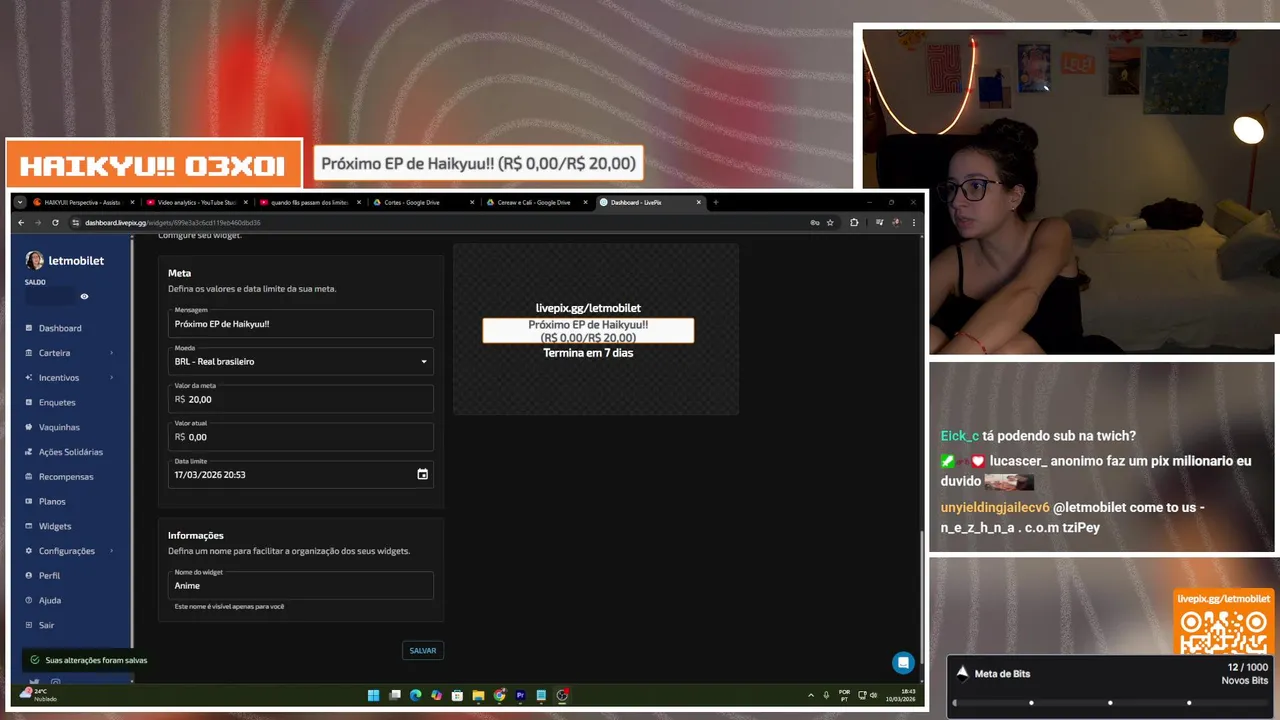This screenshot has height=720, width=1280.
Task: Toggle saldo visibility eye icon
Action: pos(84,296)
